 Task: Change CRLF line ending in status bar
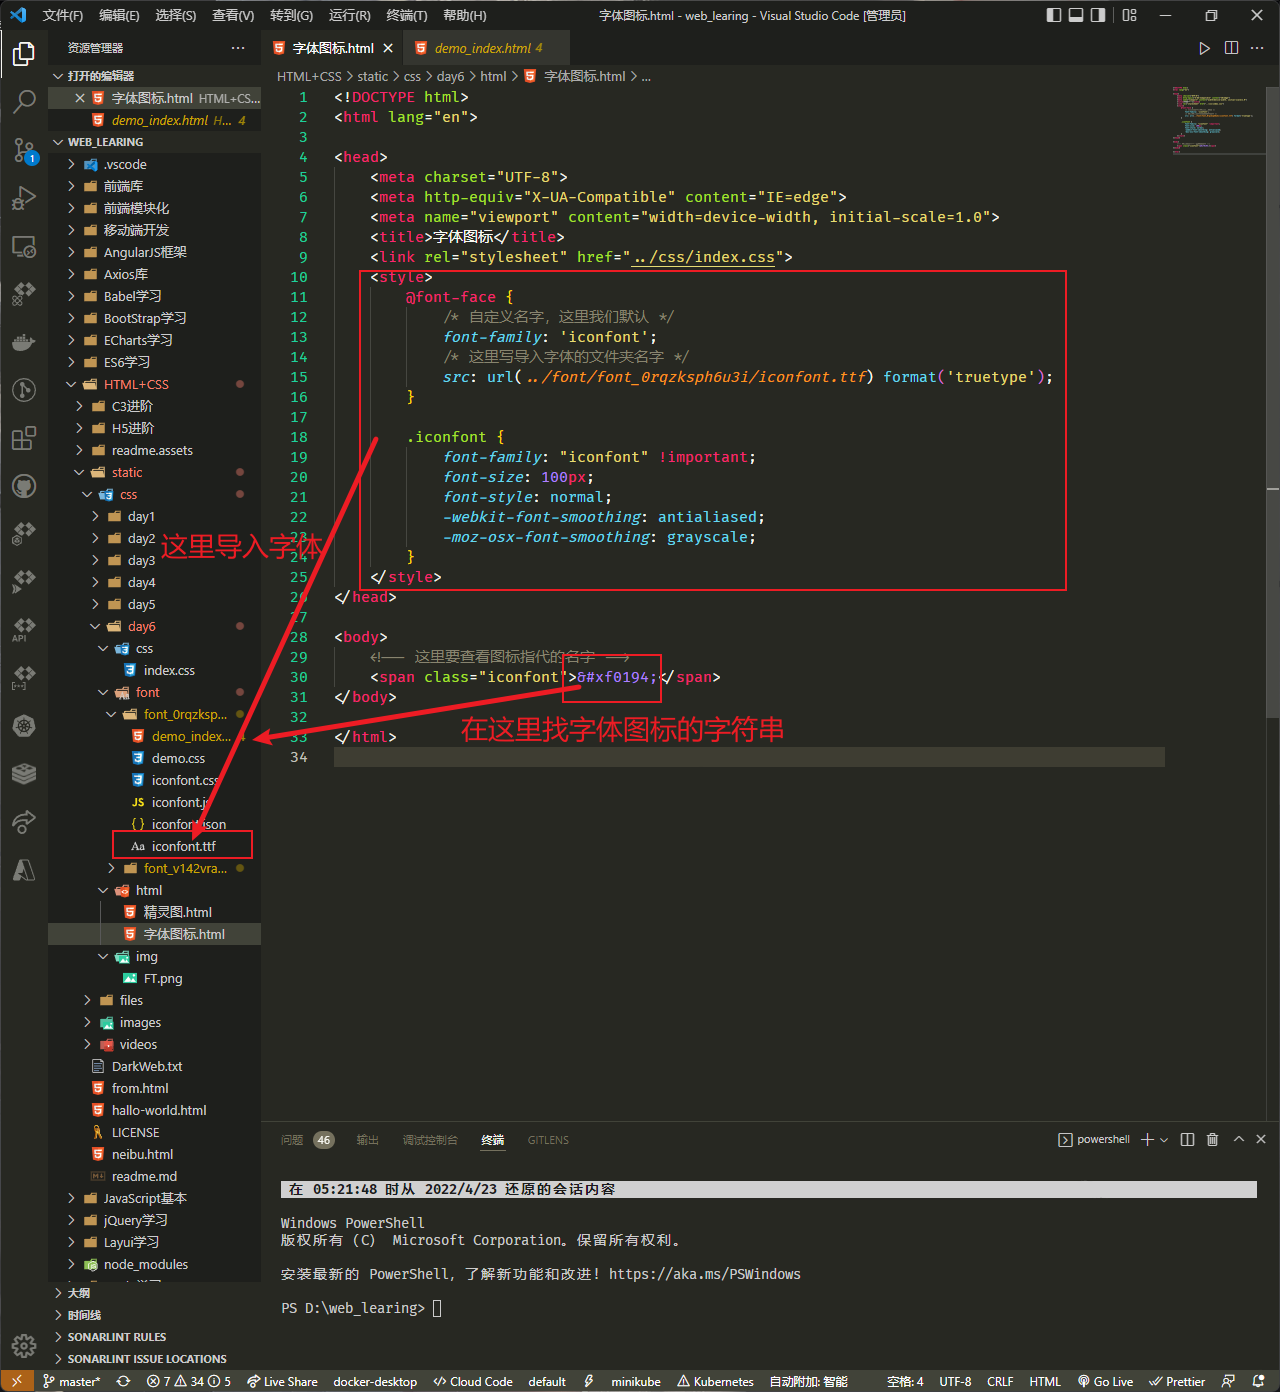[1000, 1381]
